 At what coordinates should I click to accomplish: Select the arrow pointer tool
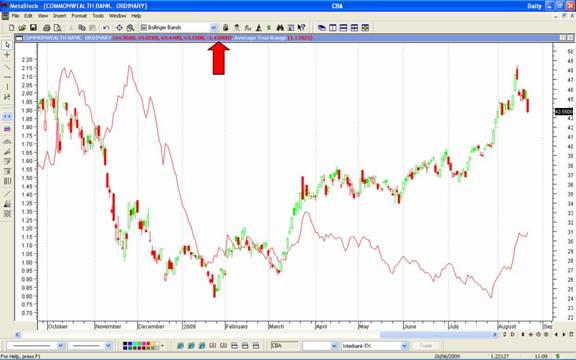7,45
